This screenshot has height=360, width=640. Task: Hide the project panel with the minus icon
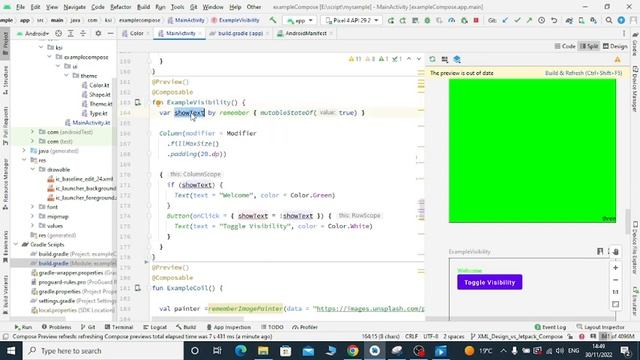(x=110, y=33)
